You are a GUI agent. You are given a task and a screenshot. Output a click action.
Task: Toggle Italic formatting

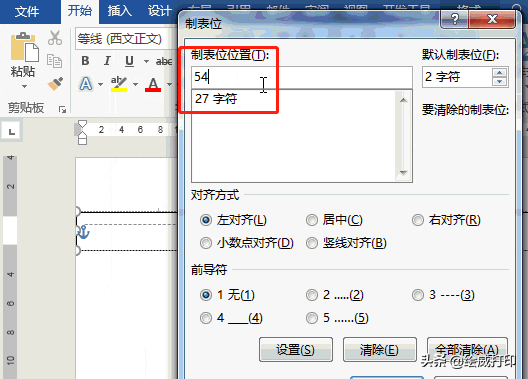point(107,61)
